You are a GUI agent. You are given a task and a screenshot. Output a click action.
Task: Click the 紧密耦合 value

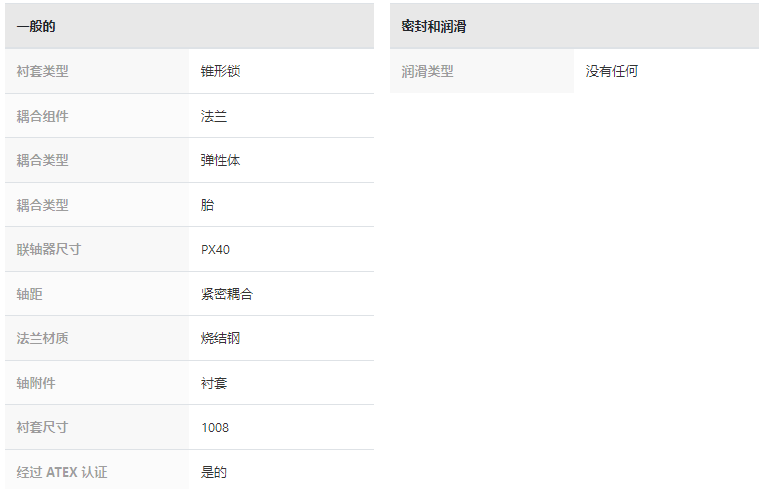pos(227,294)
